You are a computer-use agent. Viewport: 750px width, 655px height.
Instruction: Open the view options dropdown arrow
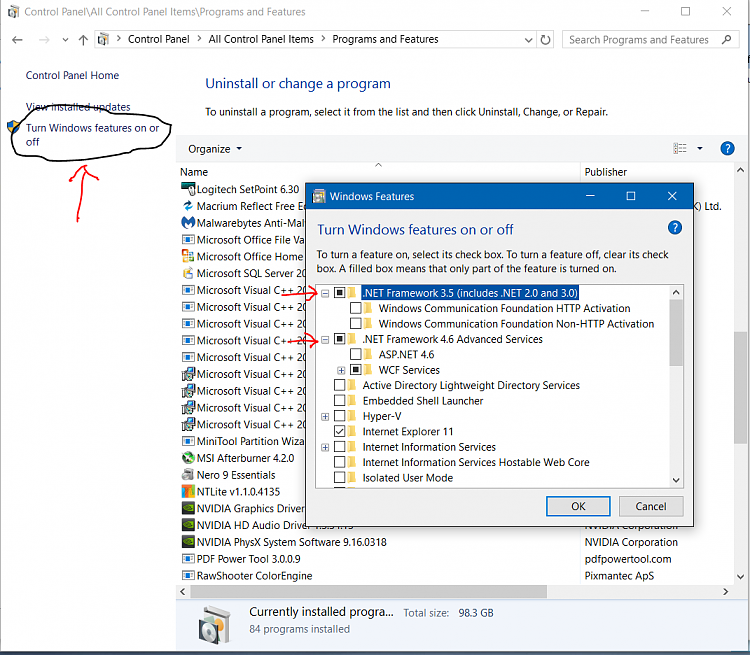pyautogui.click(x=700, y=148)
